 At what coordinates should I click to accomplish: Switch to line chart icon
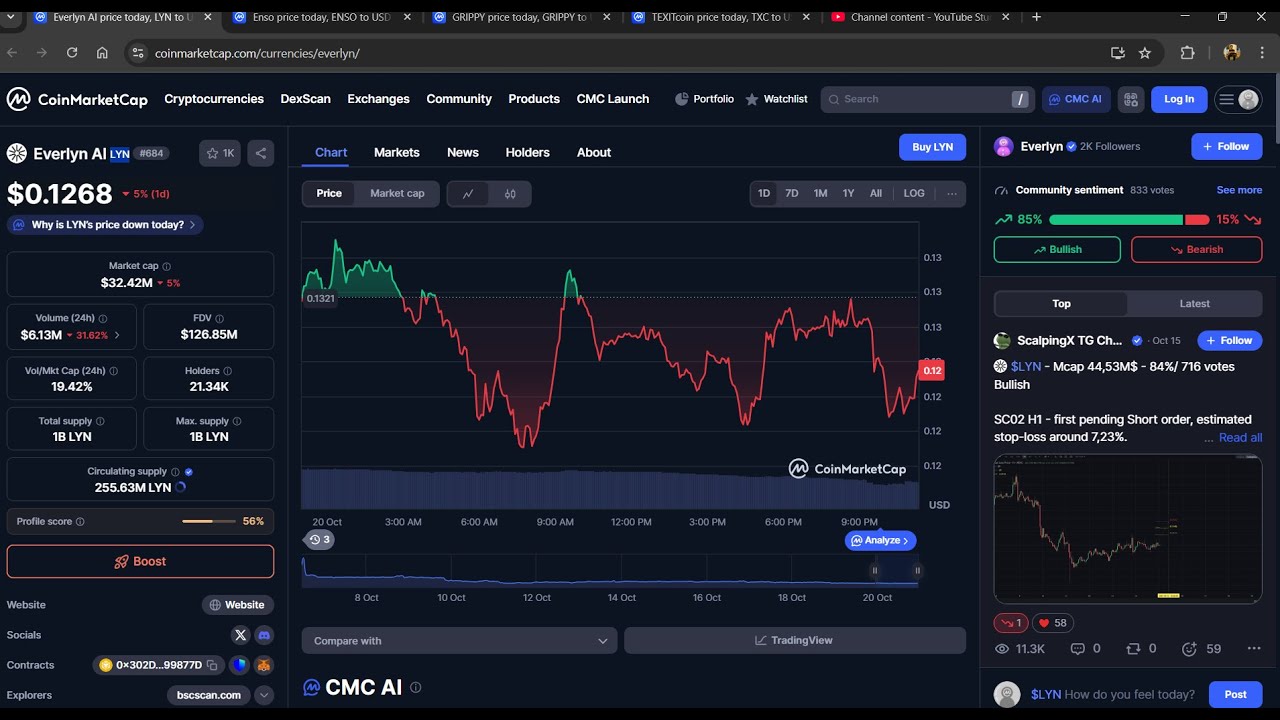468,194
